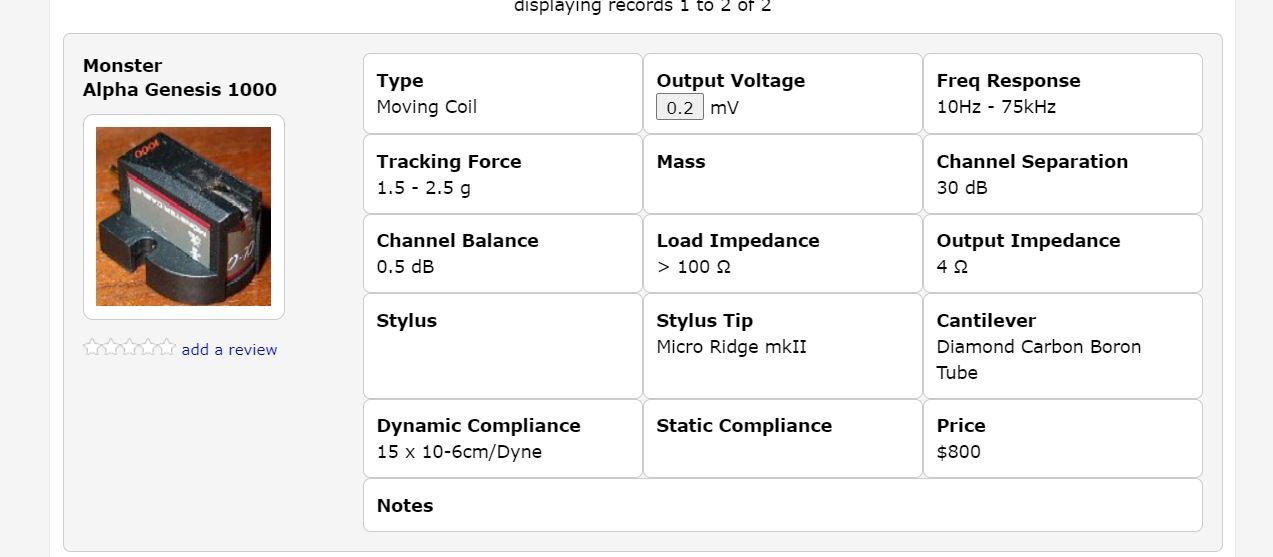1273x557 pixels.
Task: Select the Load Impedance cell
Action: coord(783,253)
